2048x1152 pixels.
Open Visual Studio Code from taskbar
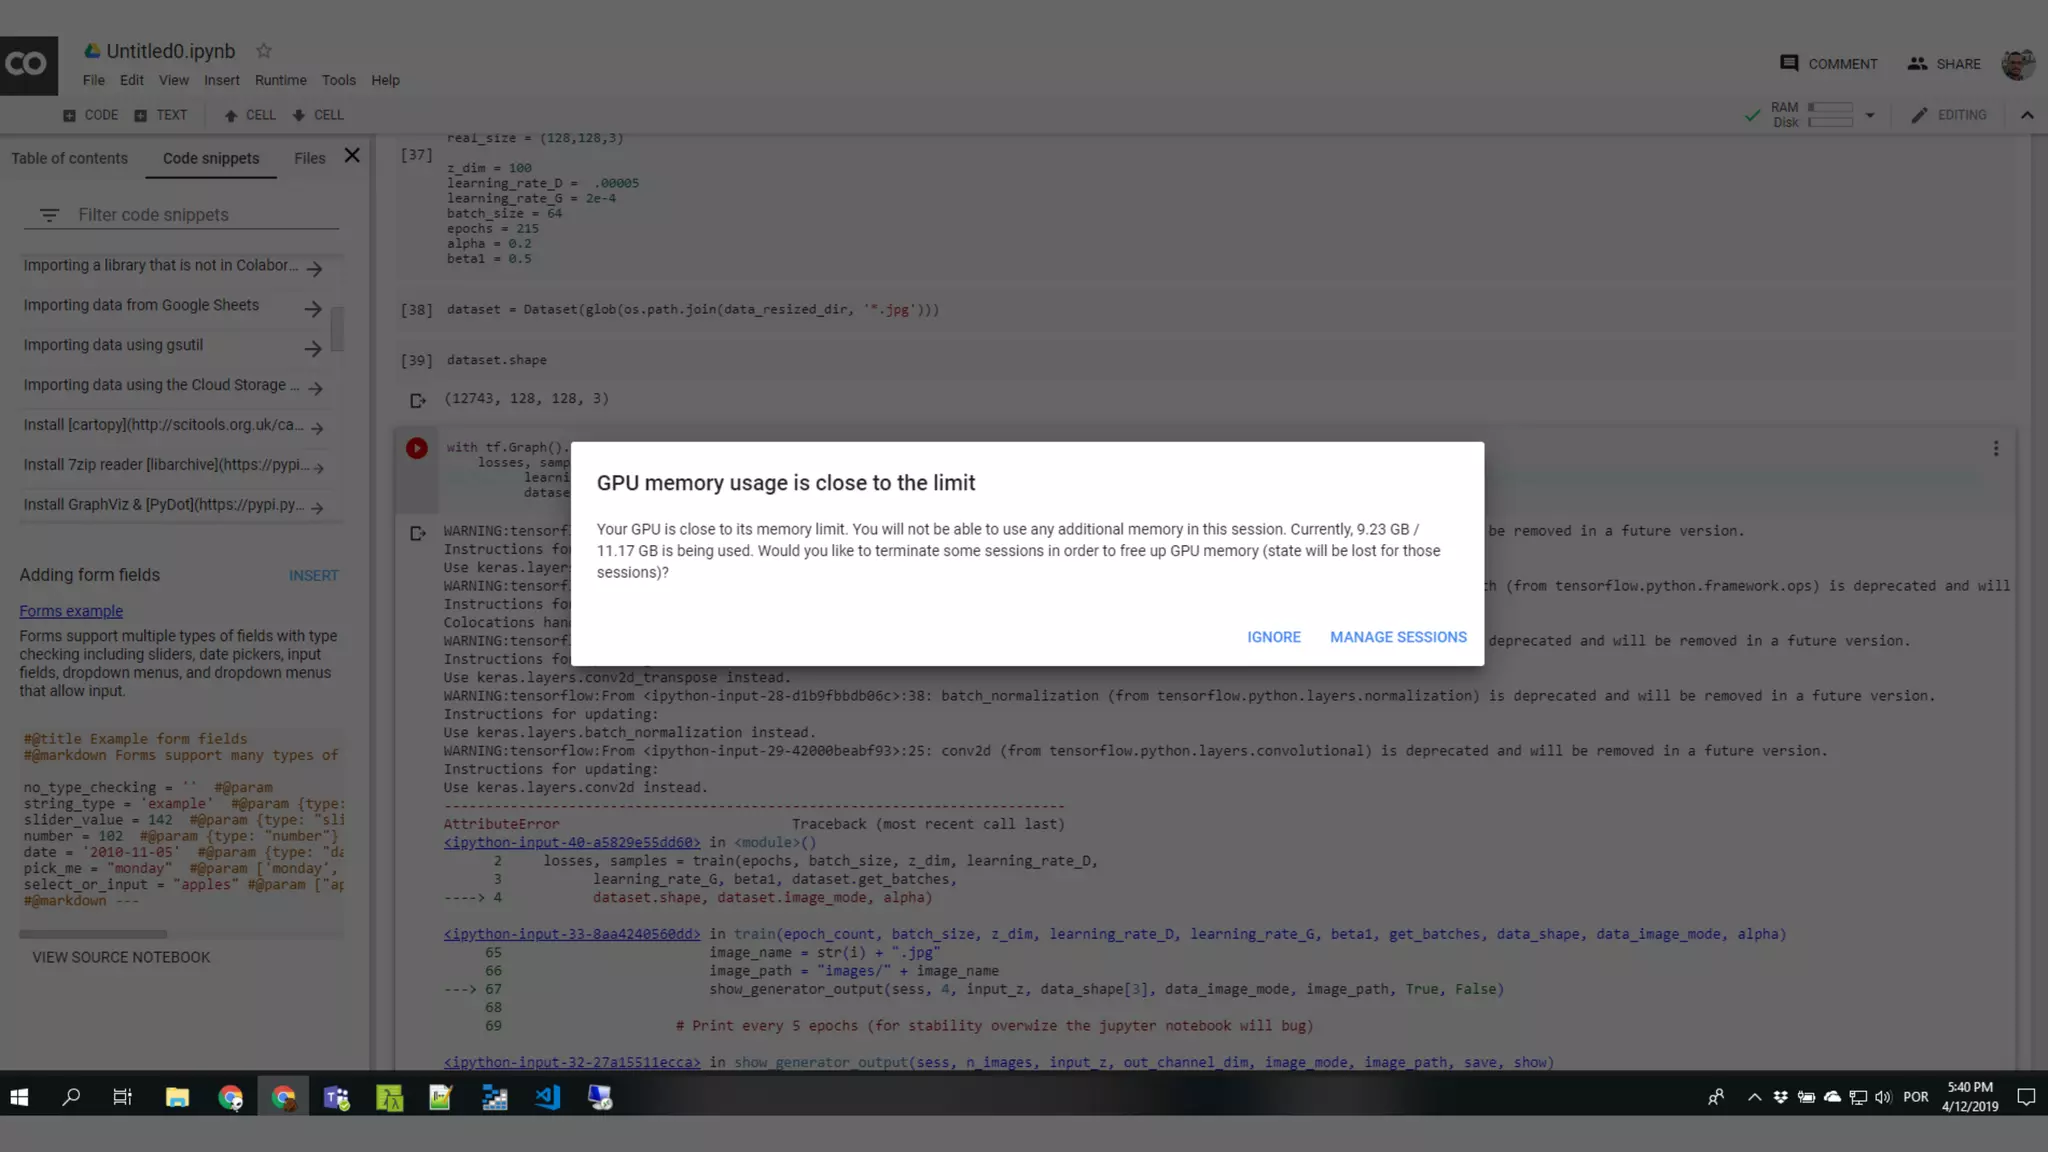(x=547, y=1097)
